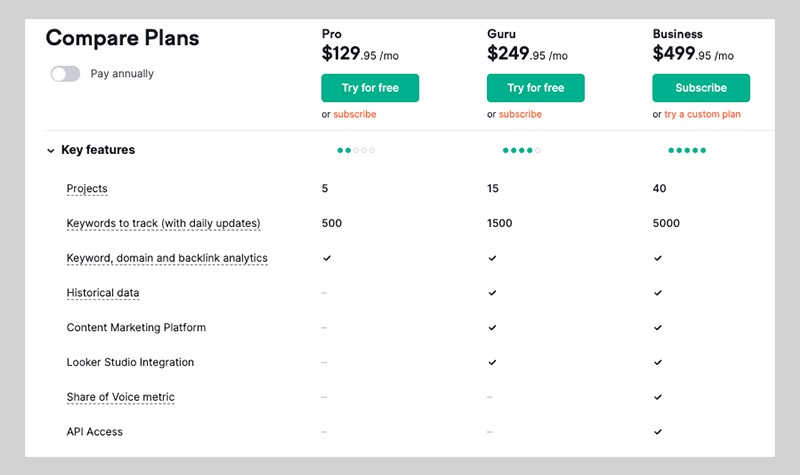Click Business checkmark for Keyword, domain analytics

[x=658, y=258]
